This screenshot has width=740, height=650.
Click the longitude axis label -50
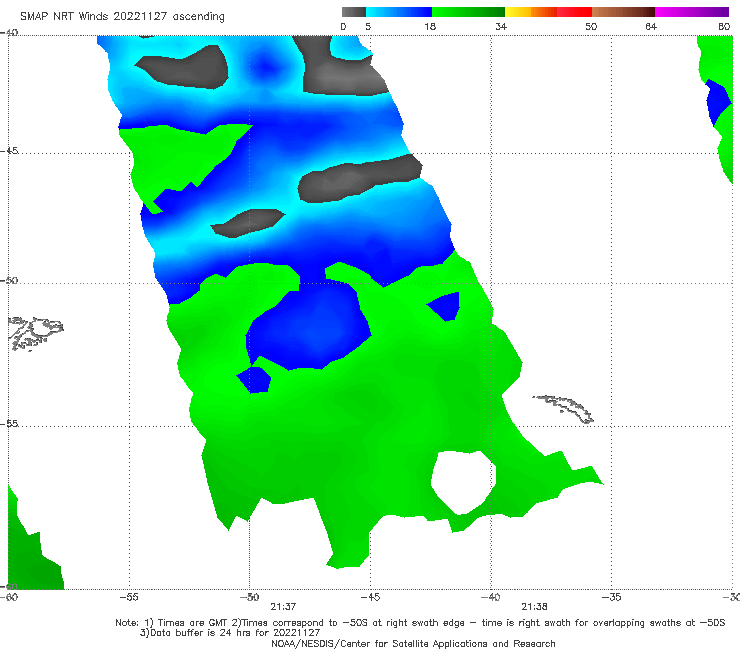(x=249, y=597)
